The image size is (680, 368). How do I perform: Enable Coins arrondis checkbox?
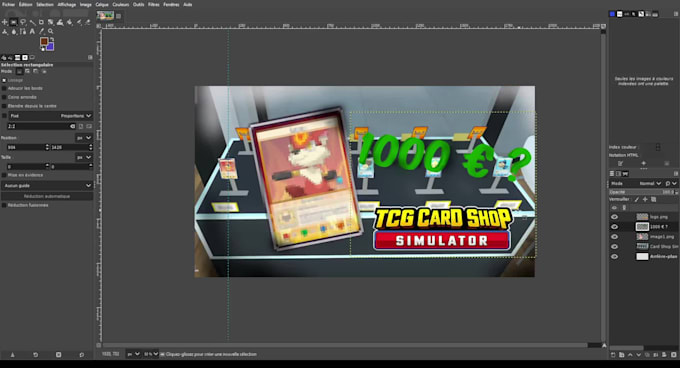pos(4,97)
